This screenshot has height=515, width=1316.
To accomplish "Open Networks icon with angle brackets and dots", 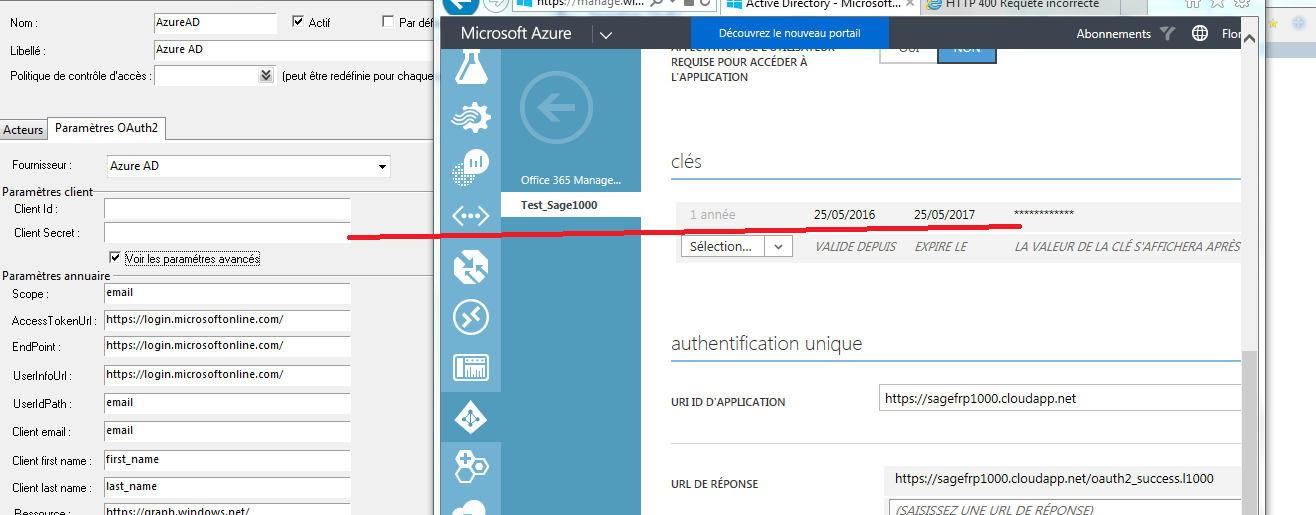I will (471, 216).
